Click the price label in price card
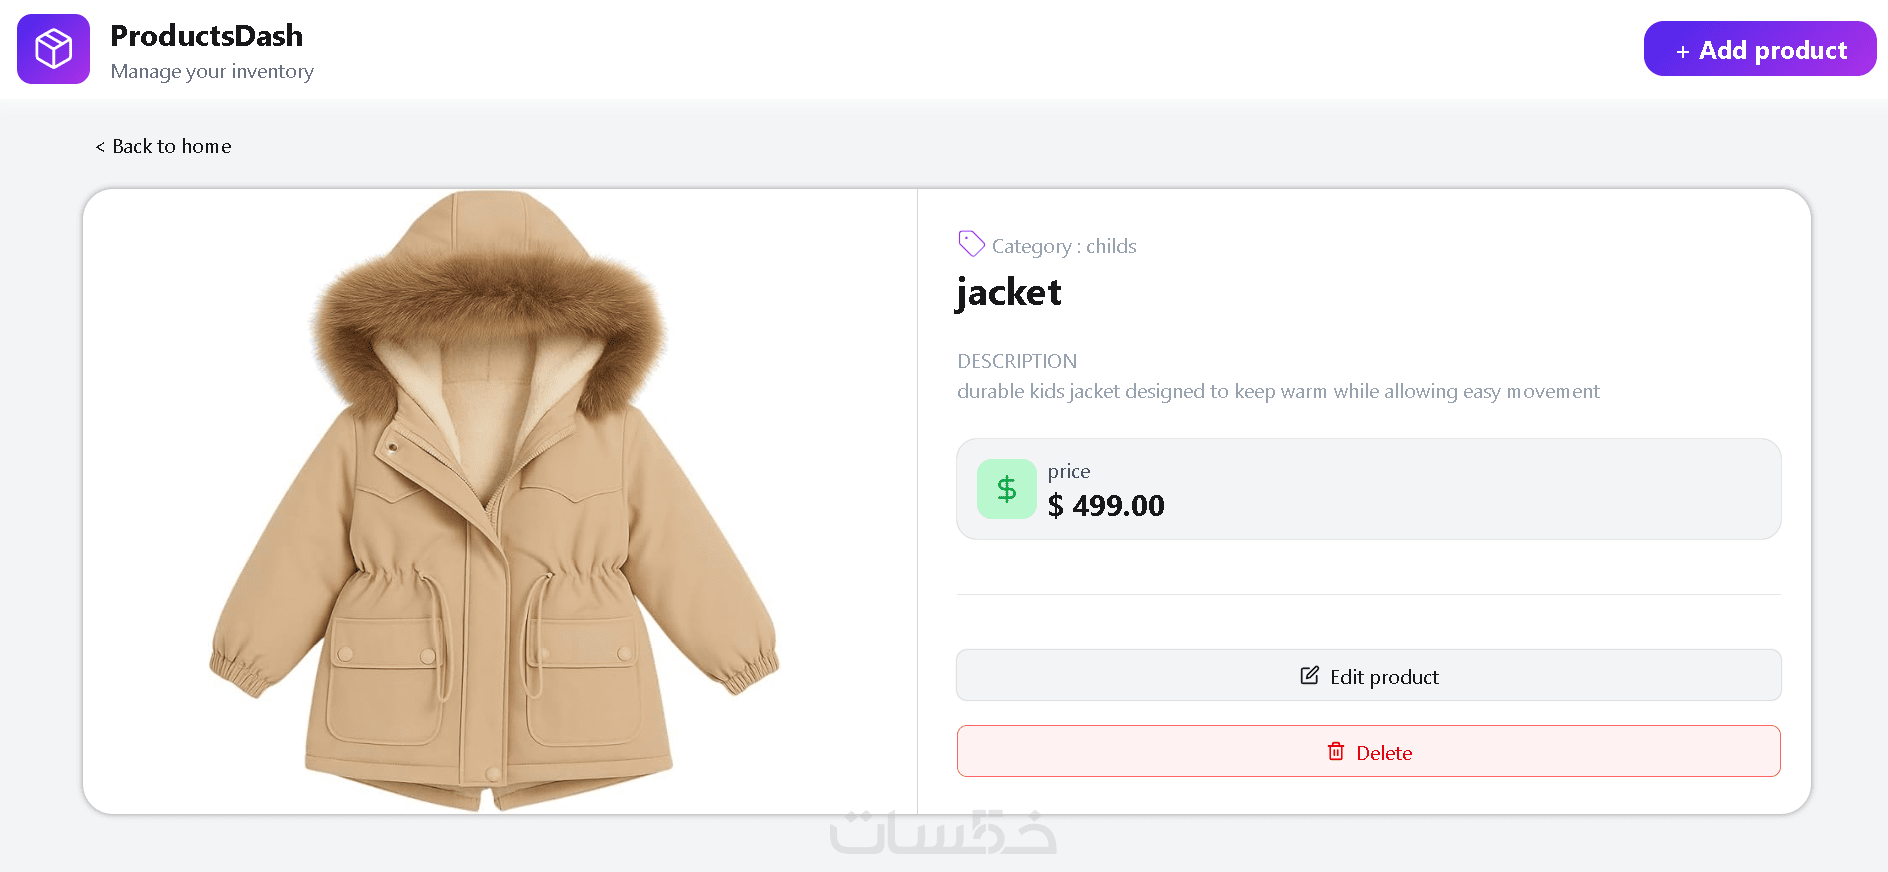The image size is (1888, 872). pyautogui.click(x=1069, y=471)
